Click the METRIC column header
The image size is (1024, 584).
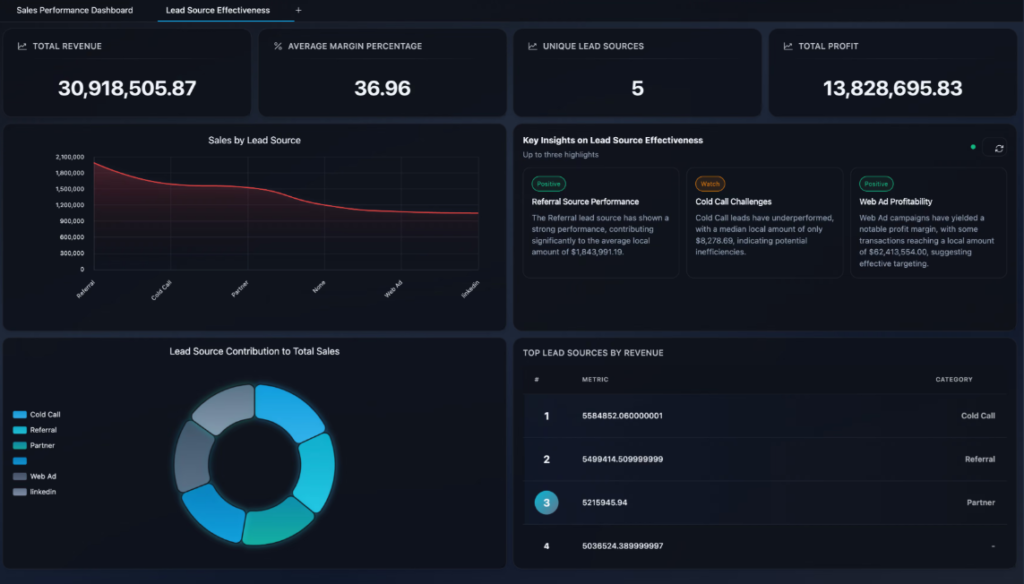point(595,380)
